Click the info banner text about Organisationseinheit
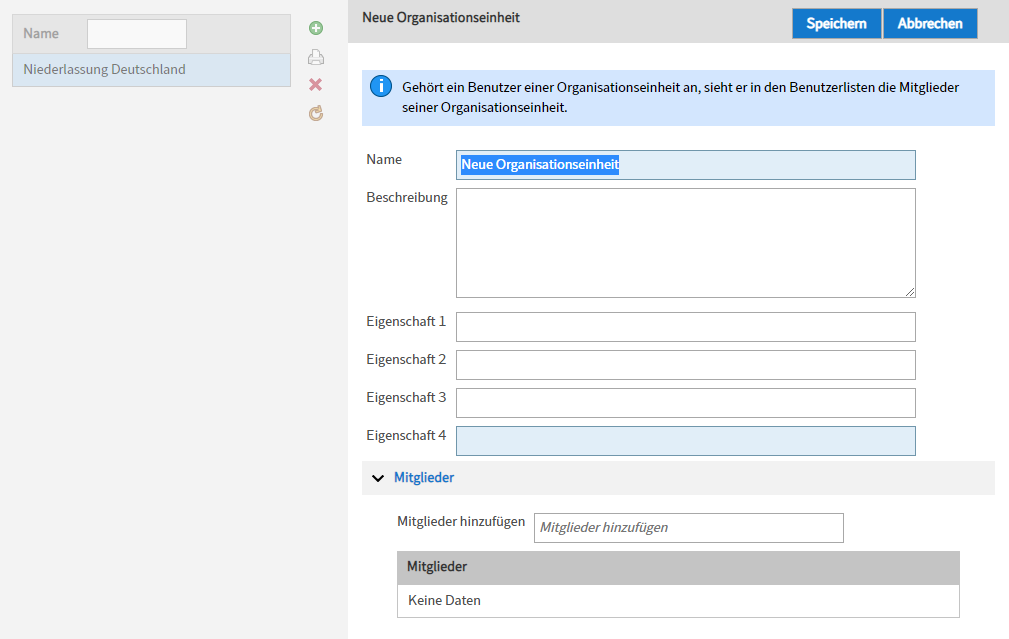Viewport: 1009px width, 639px height. coord(680,97)
